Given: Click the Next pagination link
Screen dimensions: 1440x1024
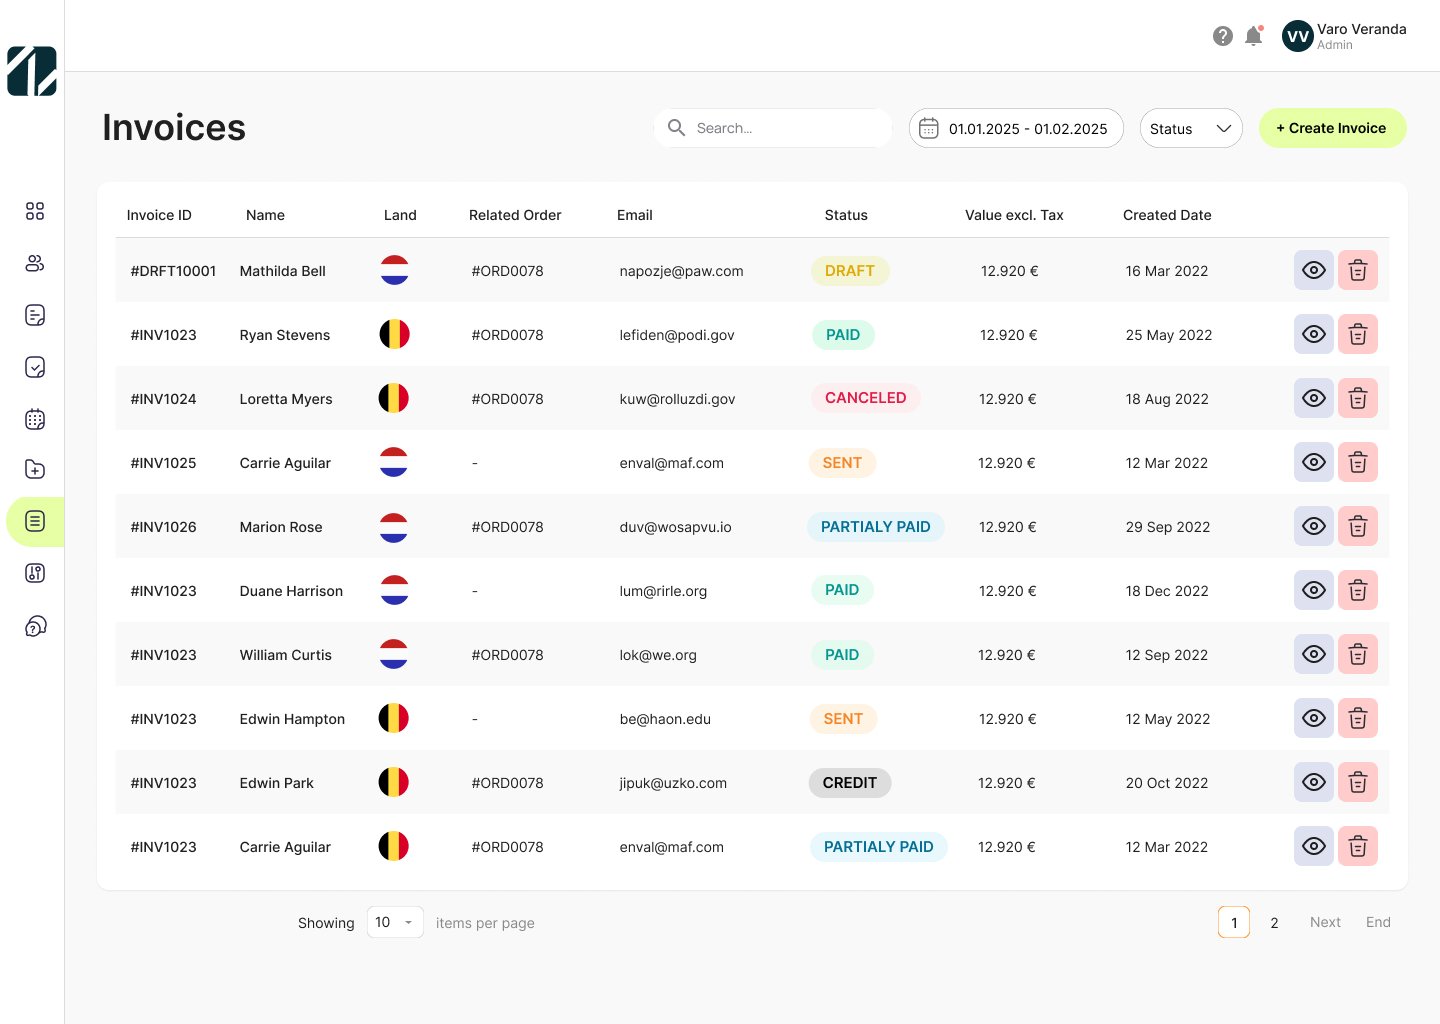Looking at the screenshot, I should tap(1325, 922).
